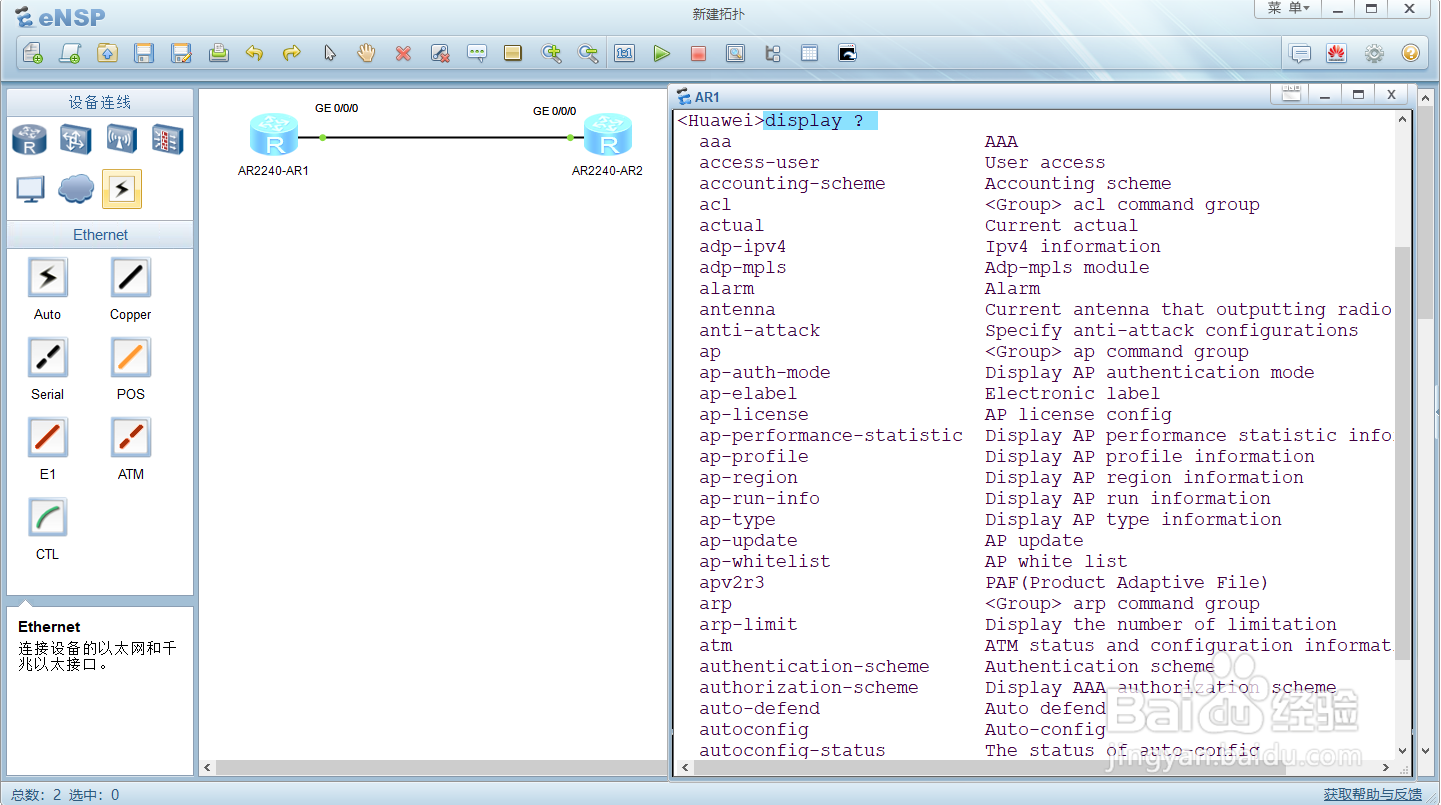Click the show all interfaces icon
The width and height of the screenshot is (1441, 805).
(772, 53)
